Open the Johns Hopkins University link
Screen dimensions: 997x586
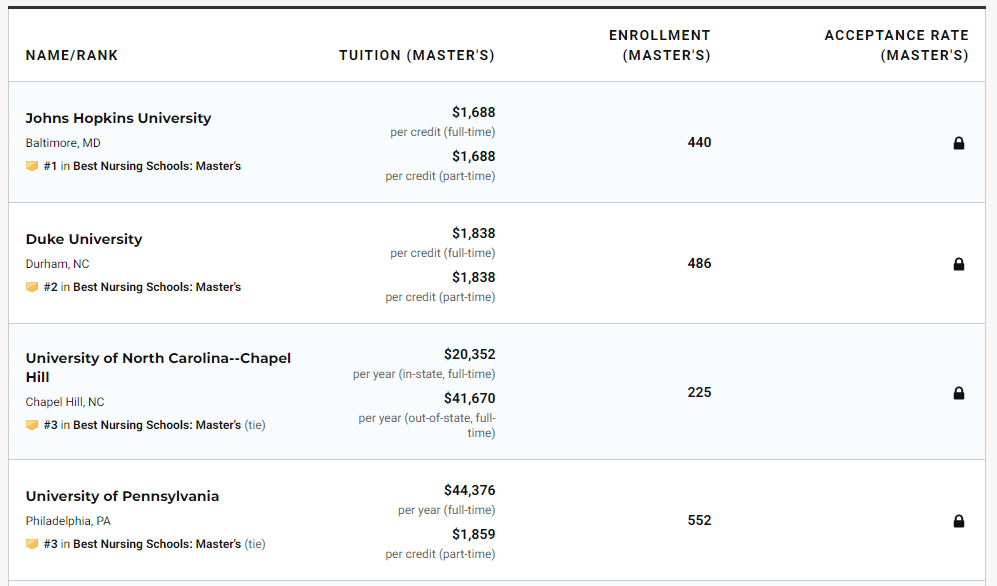pos(118,118)
